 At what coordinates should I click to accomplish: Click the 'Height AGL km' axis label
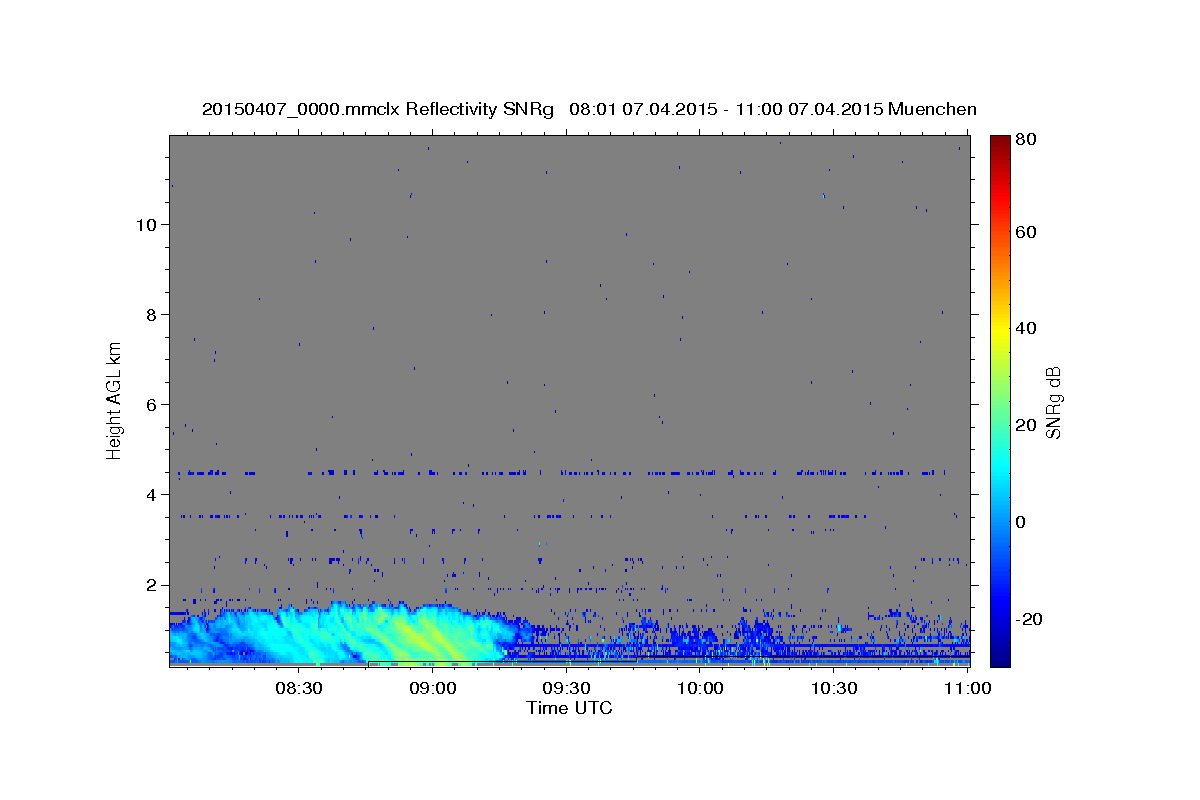coord(115,399)
